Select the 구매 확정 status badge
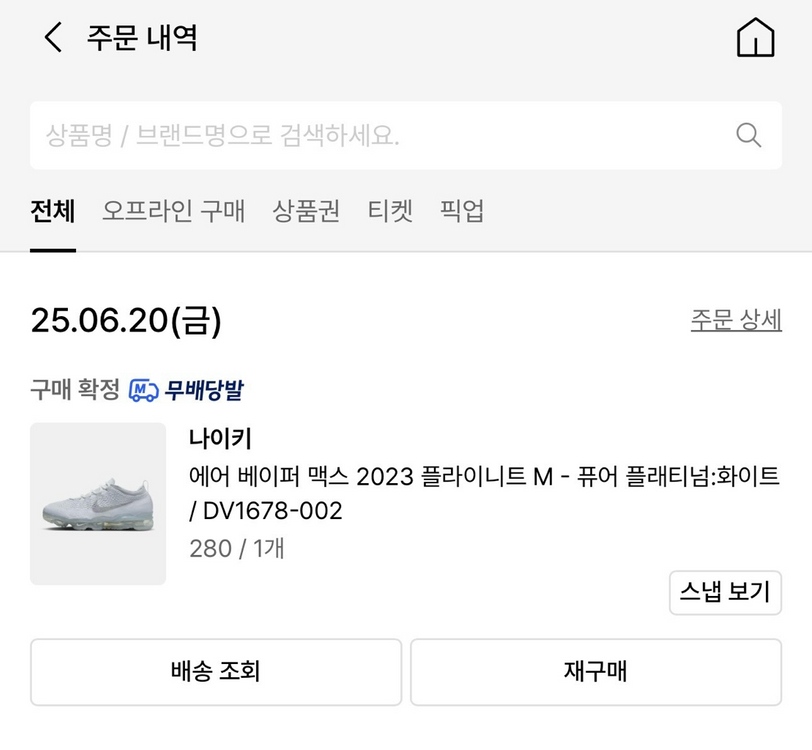 [65, 391]
